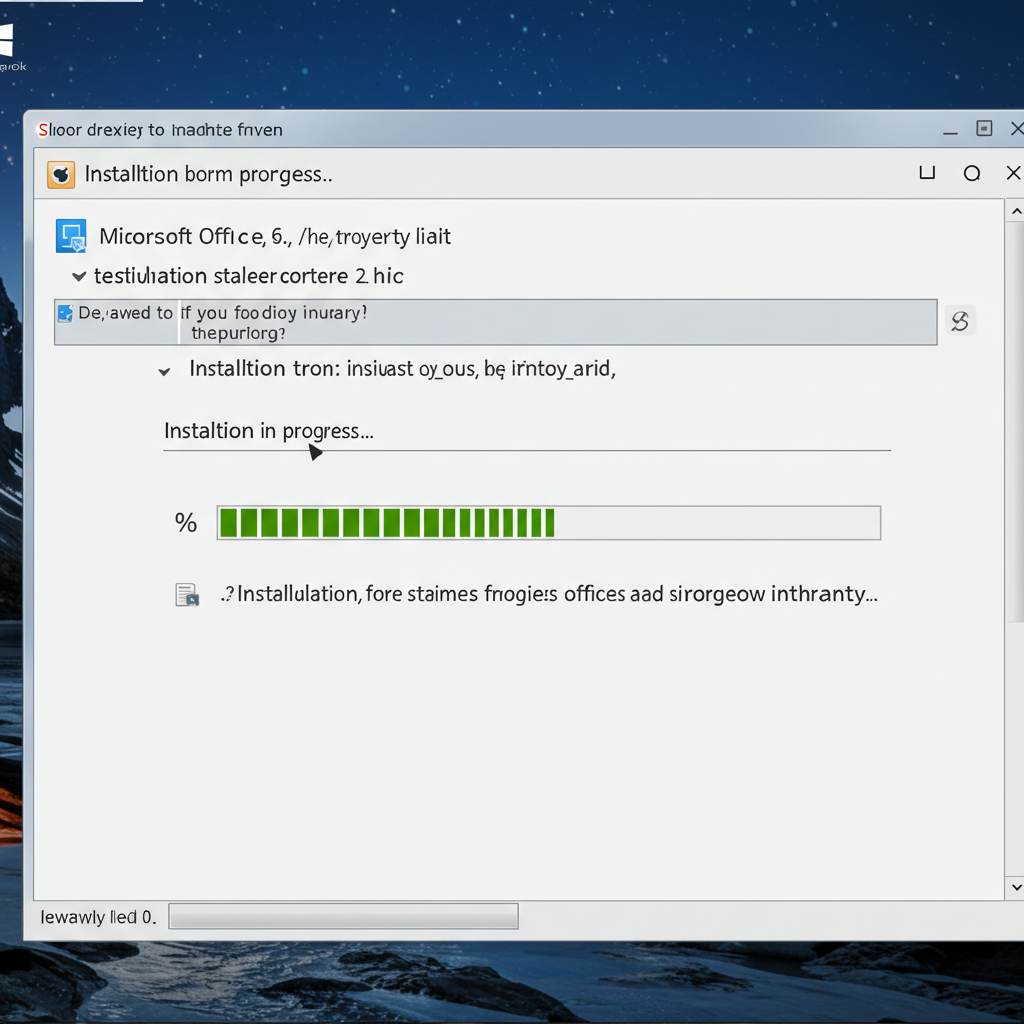Minimize the outer Slioor drexiey window
1024x1024 pixels.
point(950,132)
